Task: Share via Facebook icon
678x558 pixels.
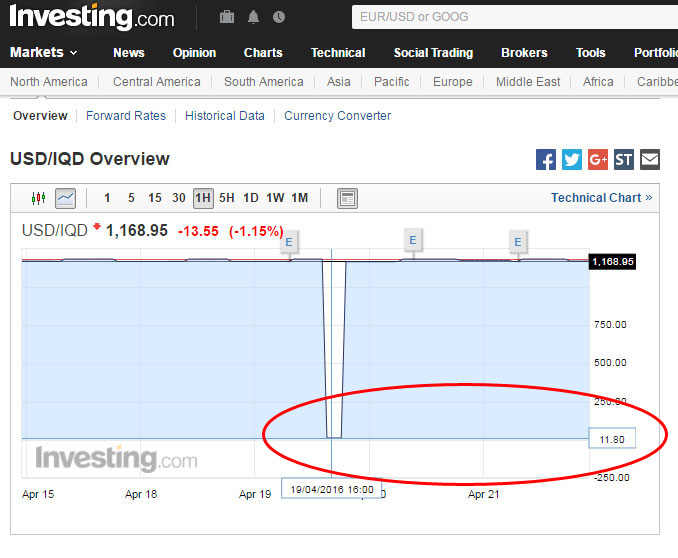Action: click(546, 160)
